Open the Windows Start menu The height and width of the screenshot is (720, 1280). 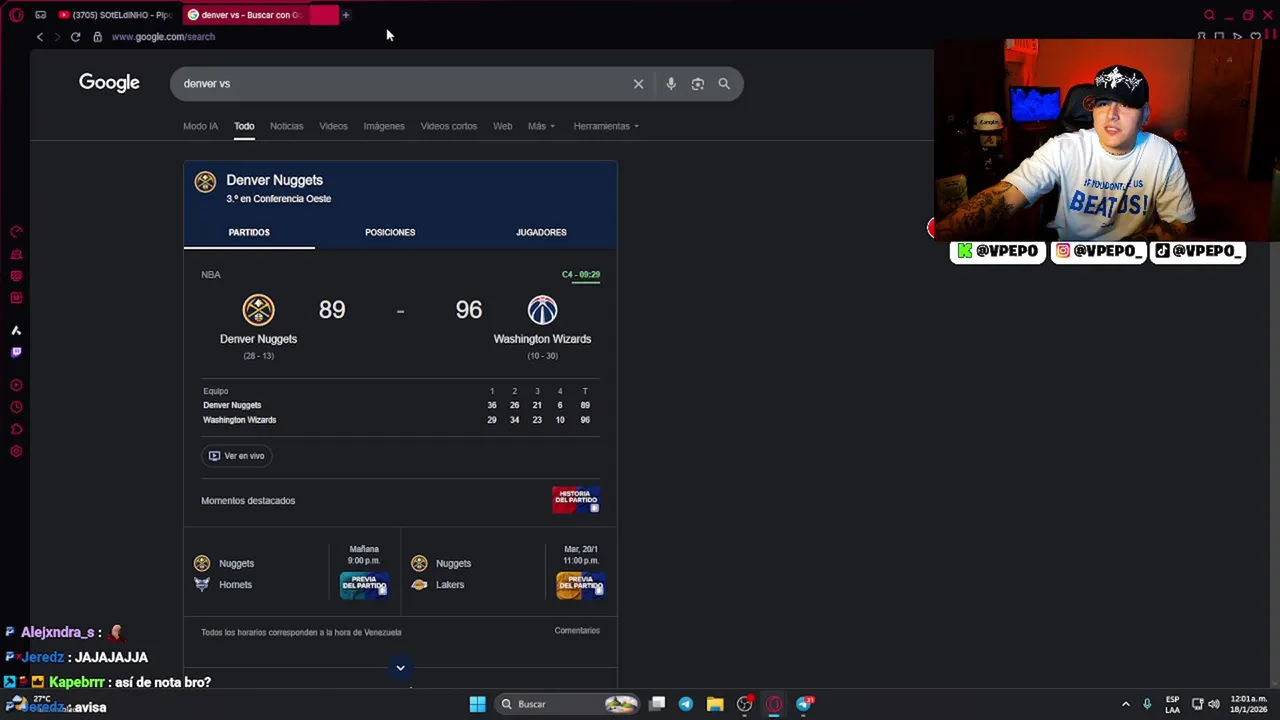(x=478, y=704)
